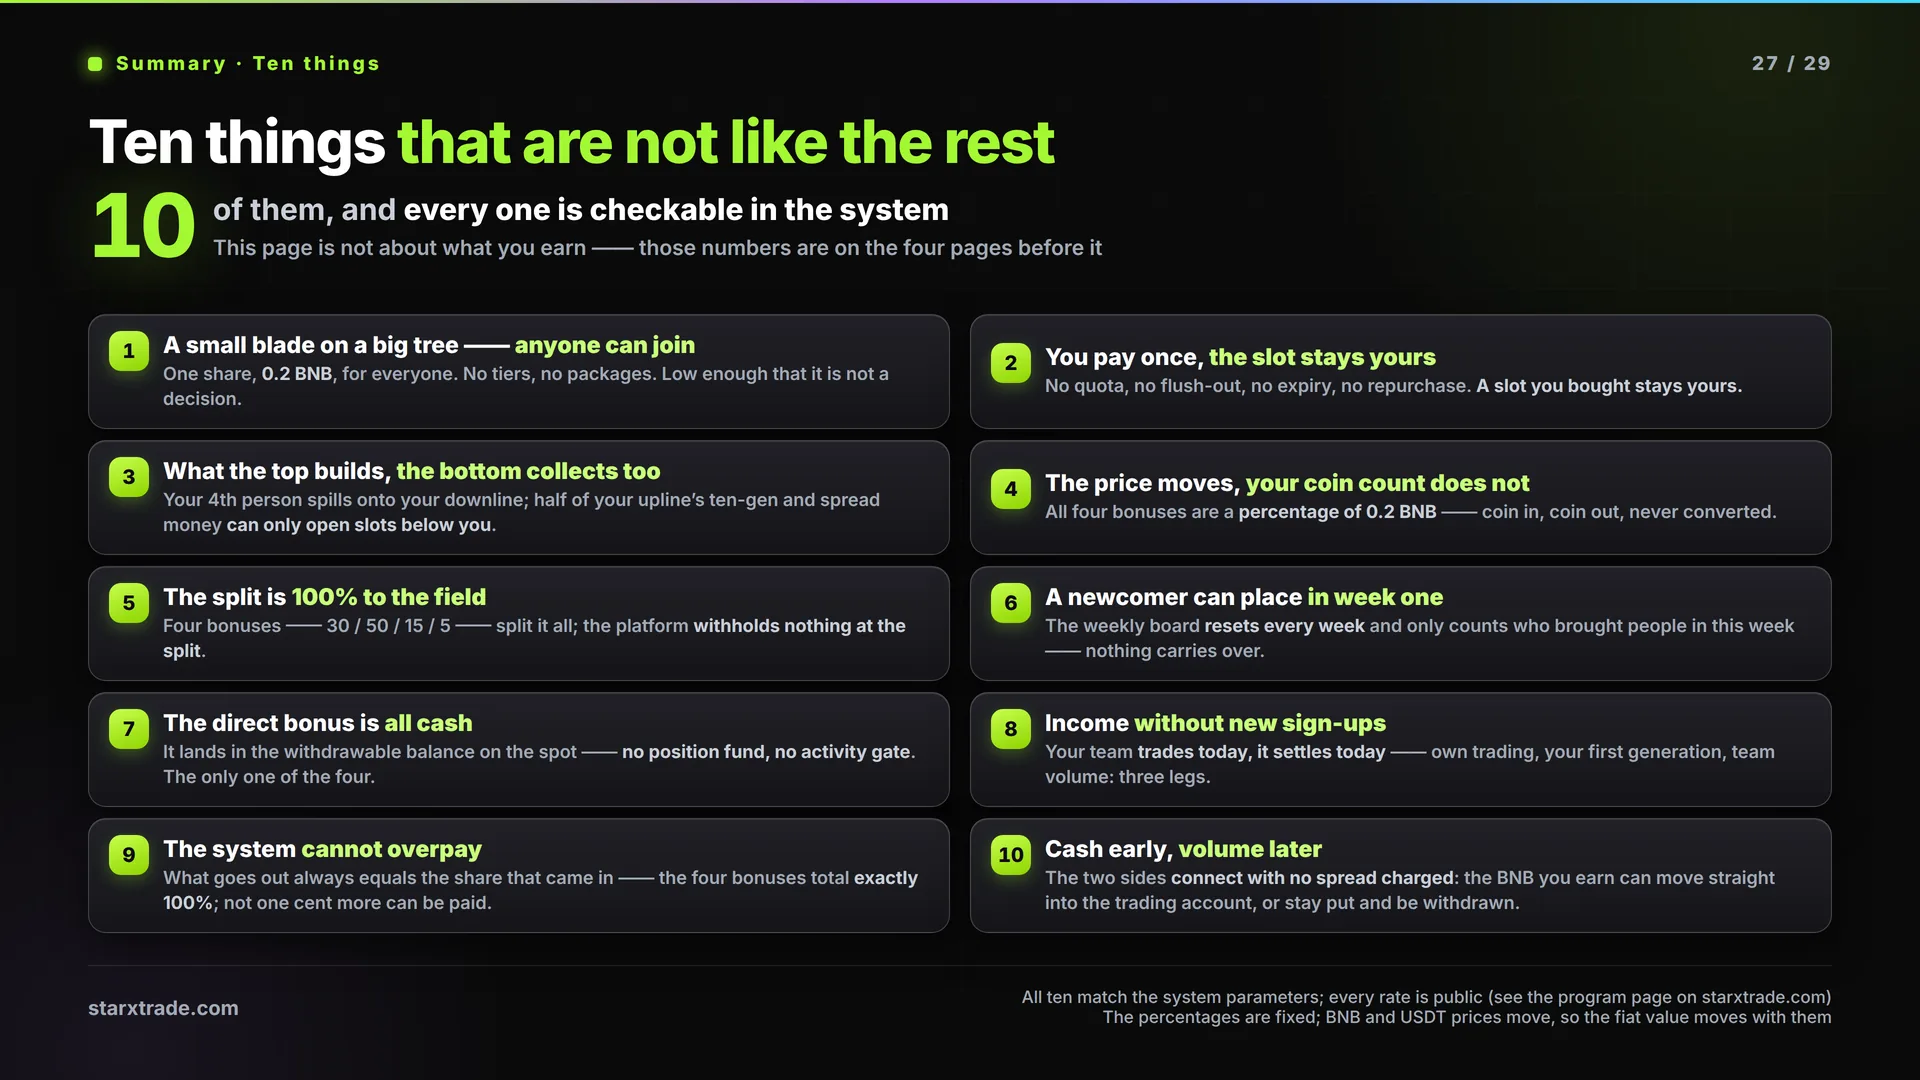This screenshot has width=1920, height=1080.
Task: Select the green number 5 badge
Action: pos(129,603)
